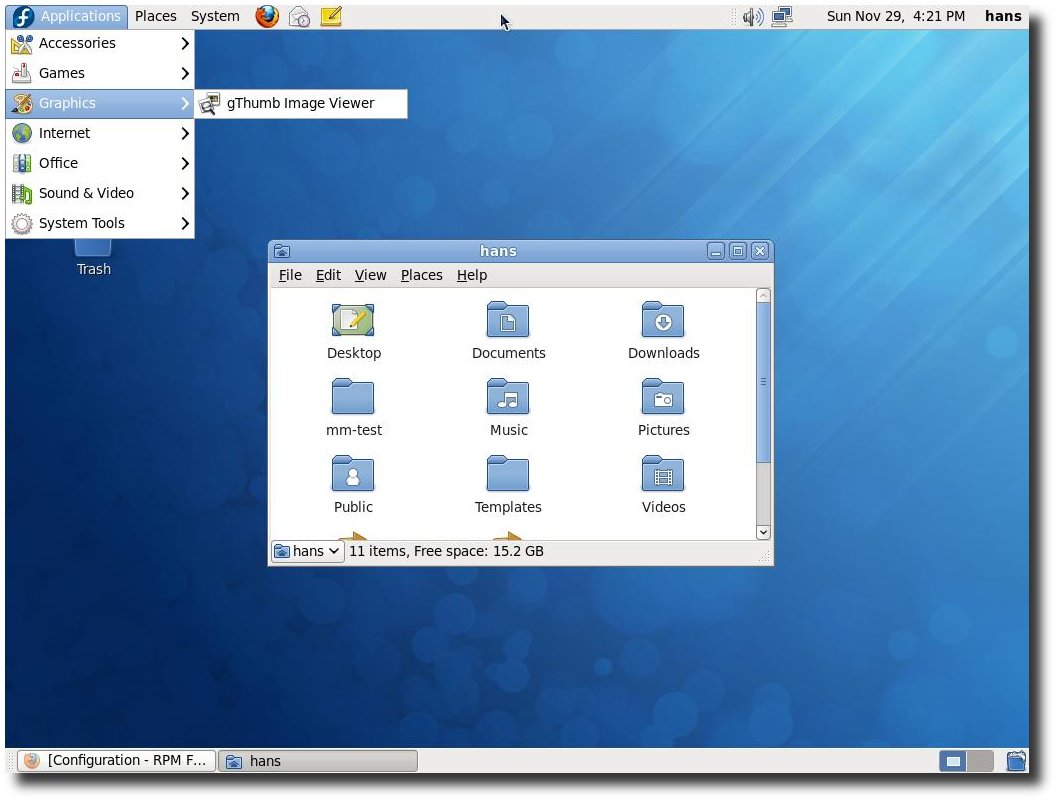The image size is (1058, 802).
Task: Open the Places menu in top panel
Action: [155, 16]
